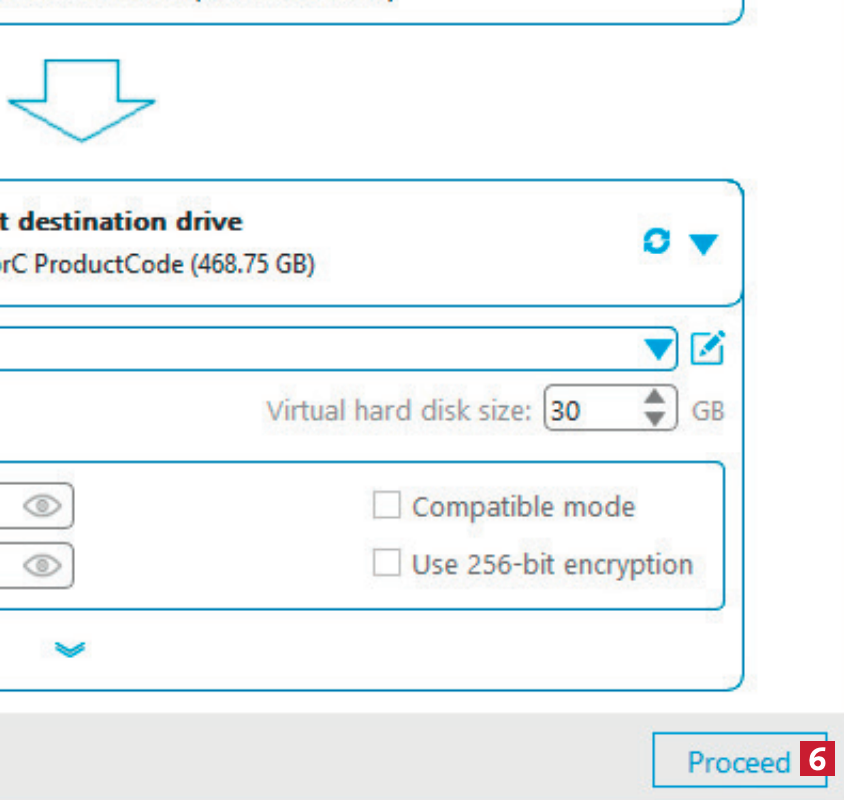844x800 pixels.
Task: Tick the Use 256-bit encryption checkbox
Action: click(386, 564)
